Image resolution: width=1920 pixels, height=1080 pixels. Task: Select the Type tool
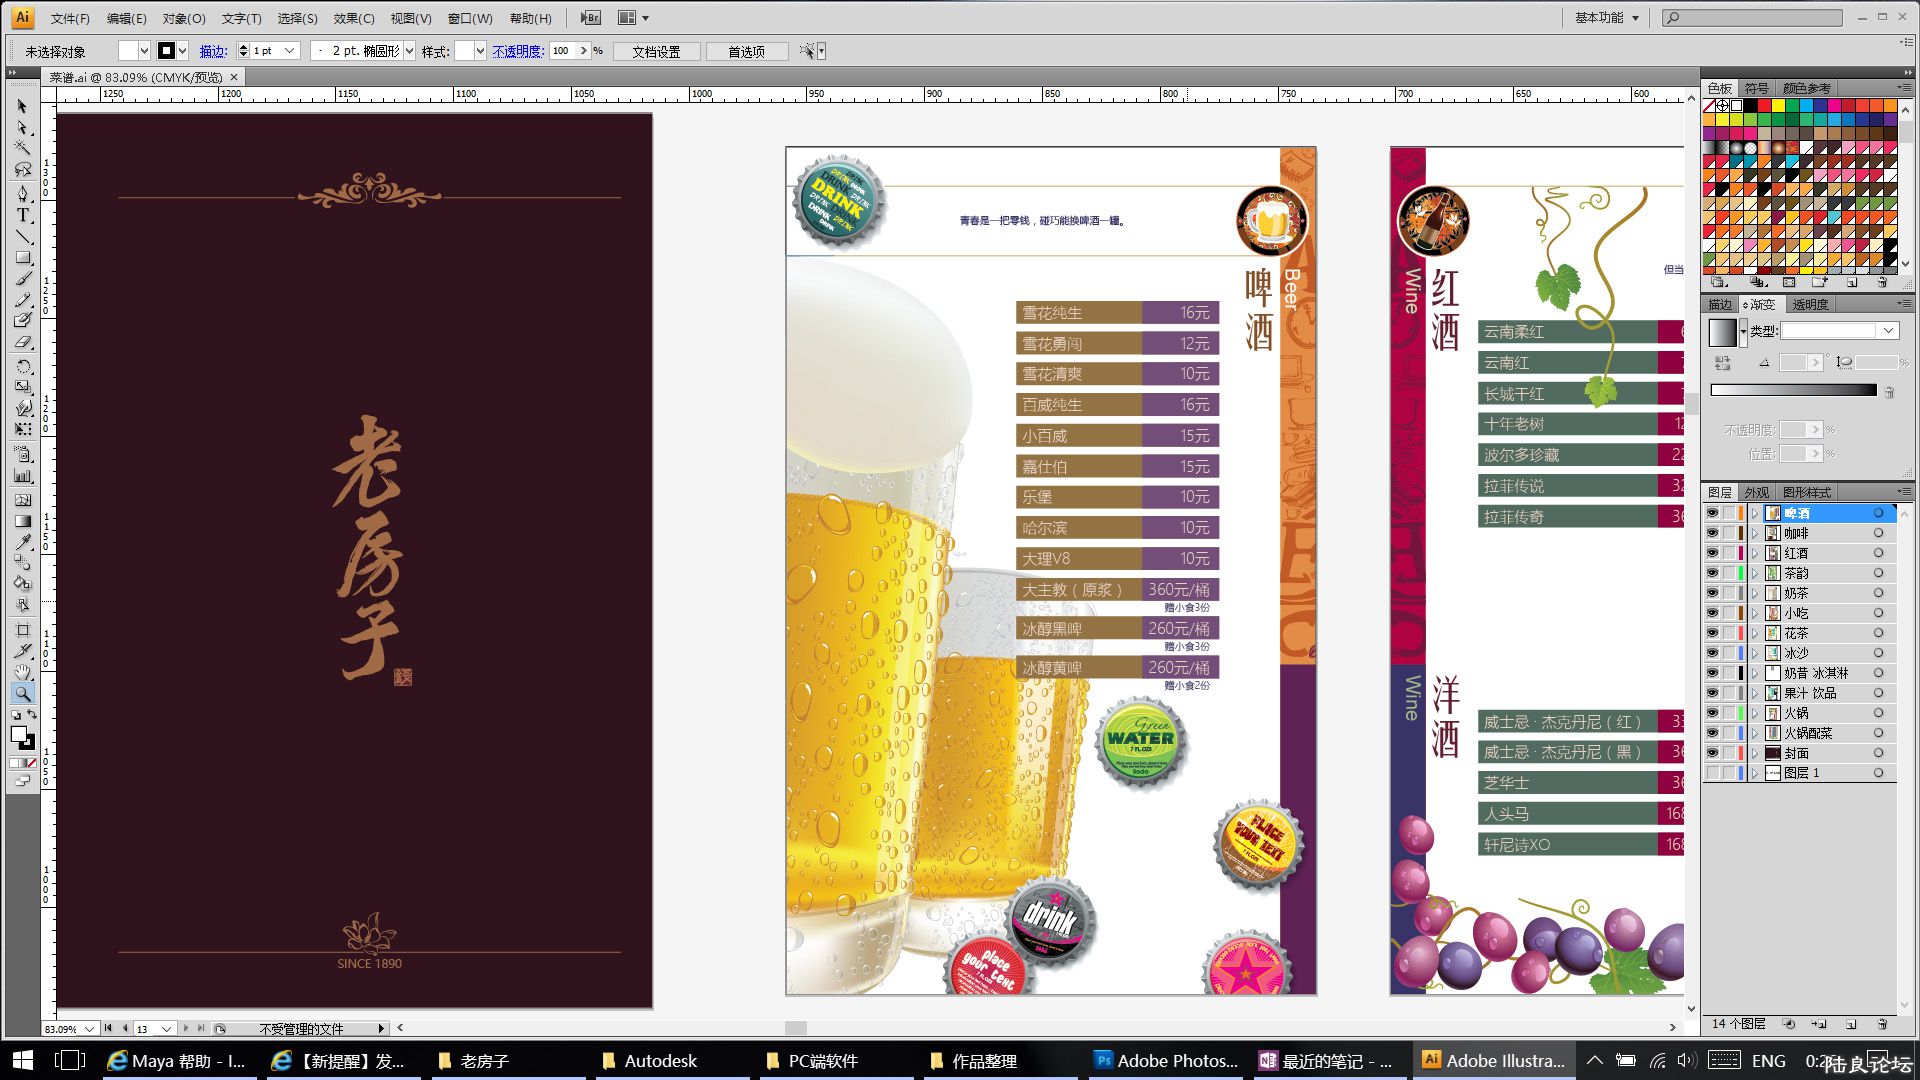click(x=22, y=214)
